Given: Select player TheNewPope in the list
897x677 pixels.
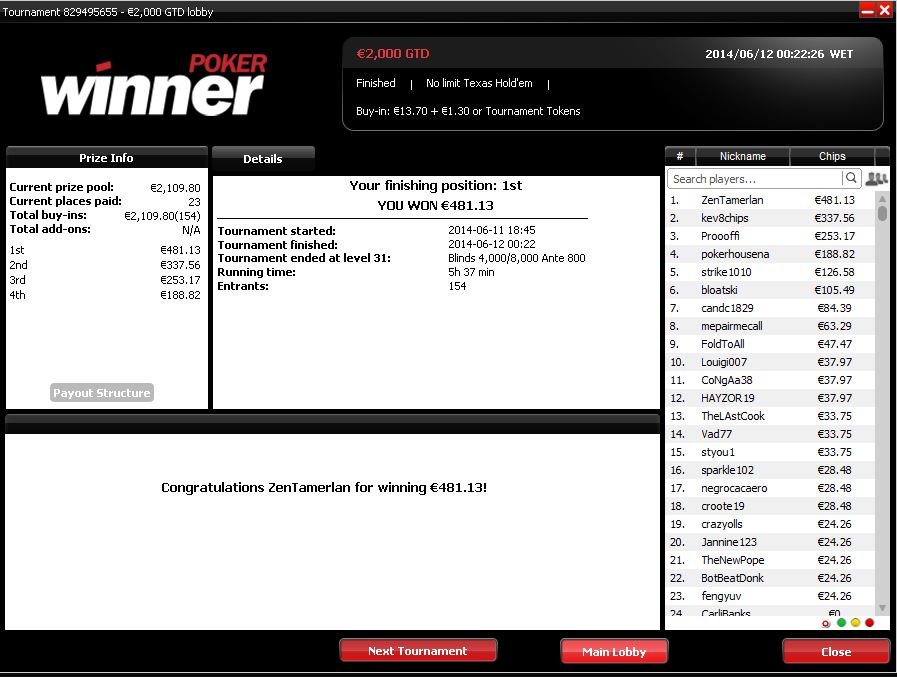Looking at the screenshot, I should (x=771, y=560).
